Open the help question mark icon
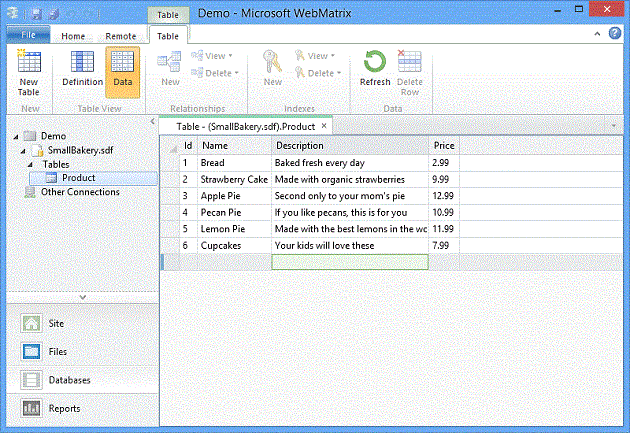 (619, 34)
